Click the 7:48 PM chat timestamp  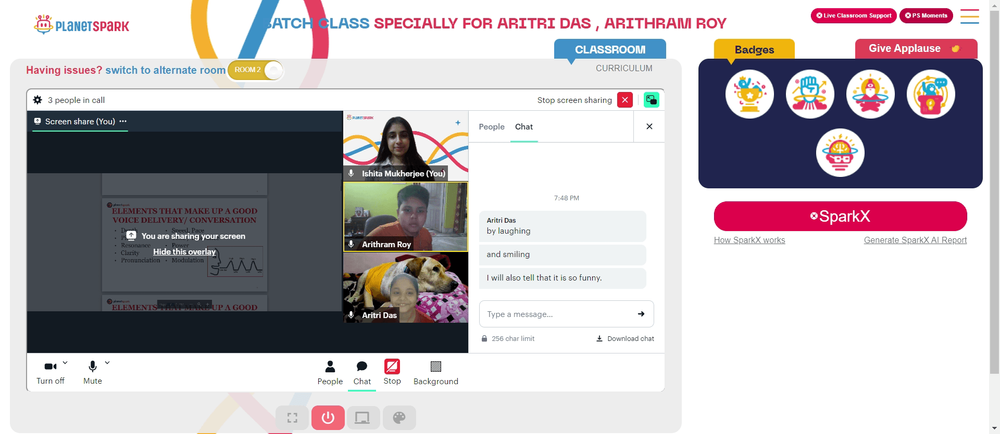(566, 198)
